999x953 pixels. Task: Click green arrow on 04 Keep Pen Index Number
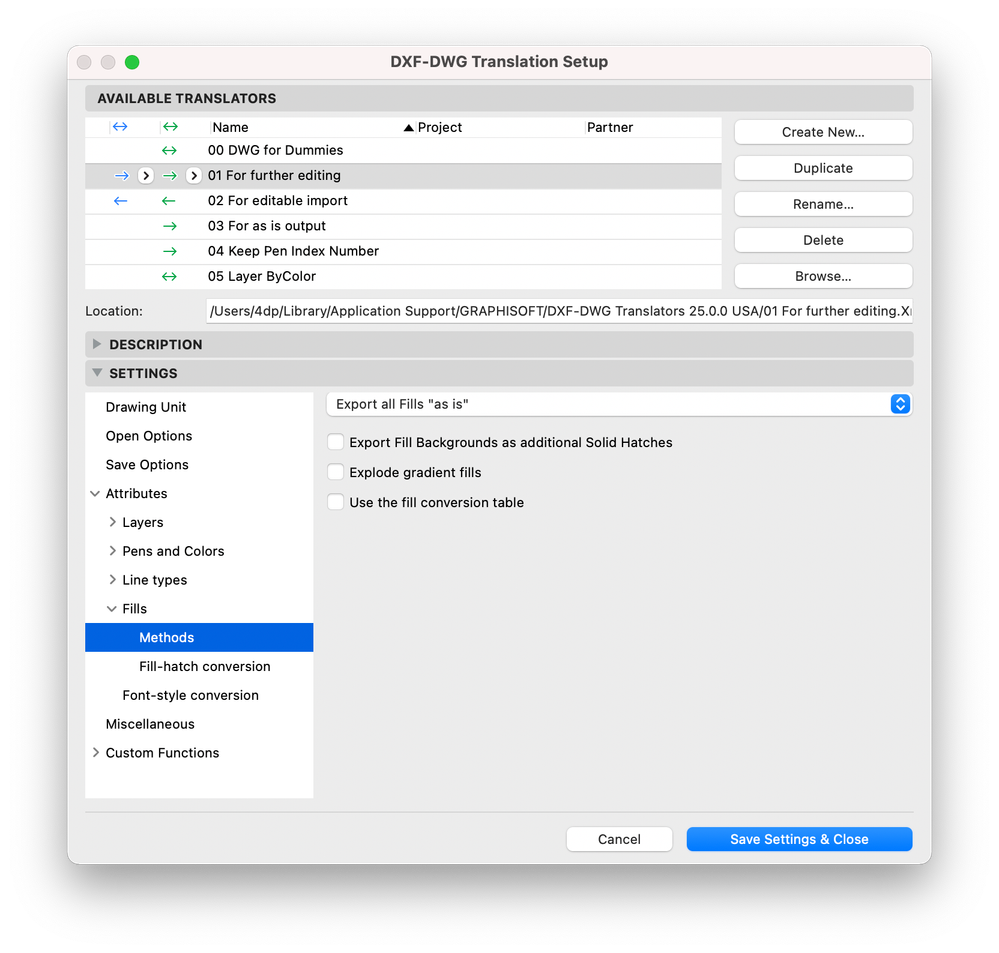point(169,252)
